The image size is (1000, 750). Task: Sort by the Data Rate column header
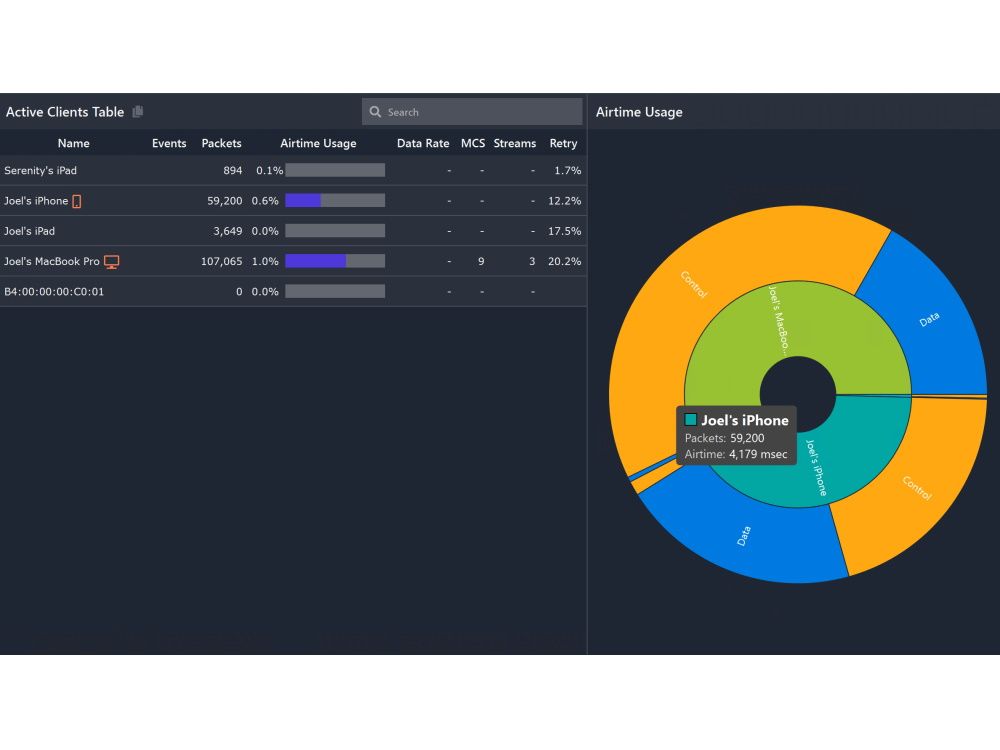click(x=423, y=143)
